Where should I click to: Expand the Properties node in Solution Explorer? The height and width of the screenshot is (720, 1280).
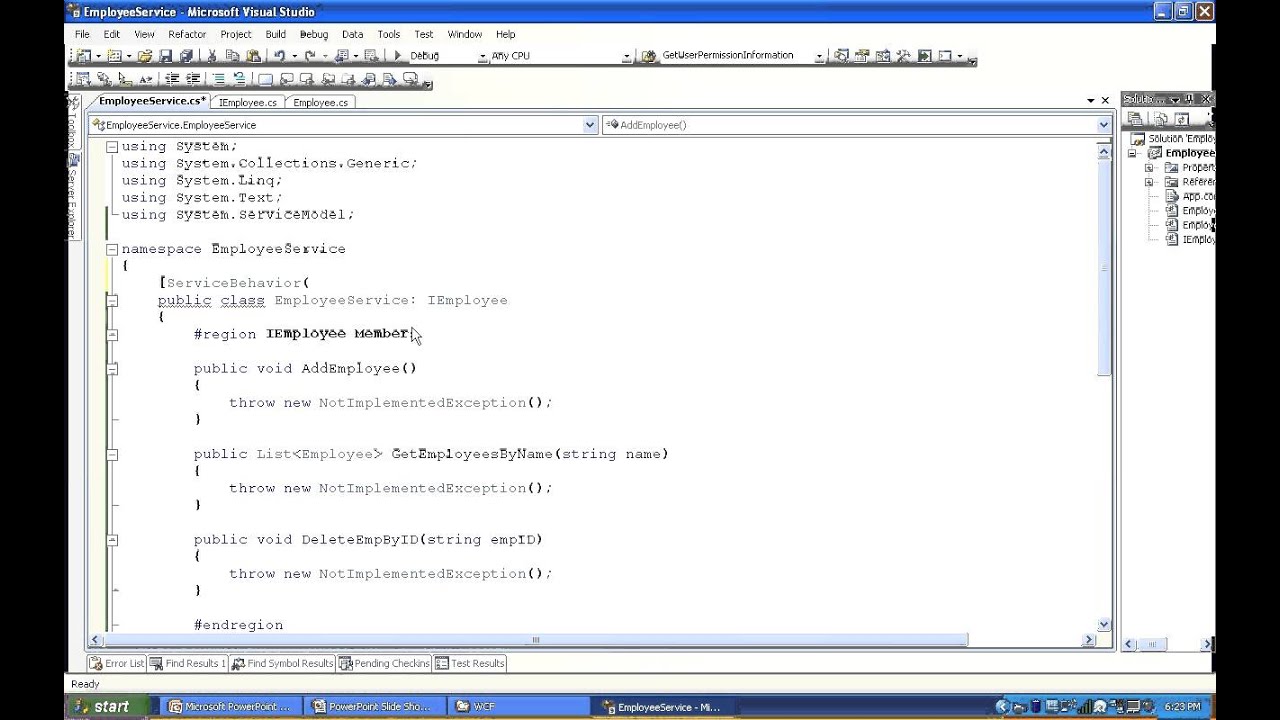1149,168
